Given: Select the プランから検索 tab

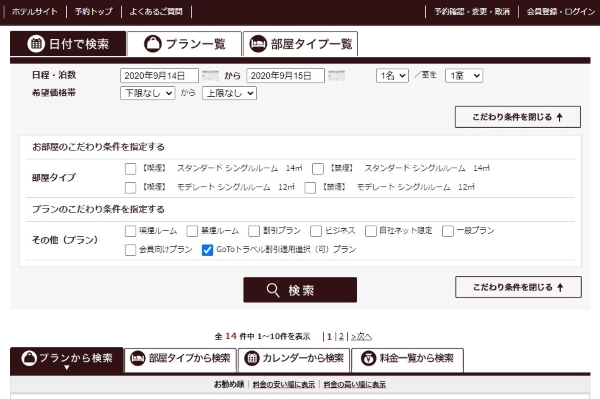Looking at the screenshot, I should 67,360.
